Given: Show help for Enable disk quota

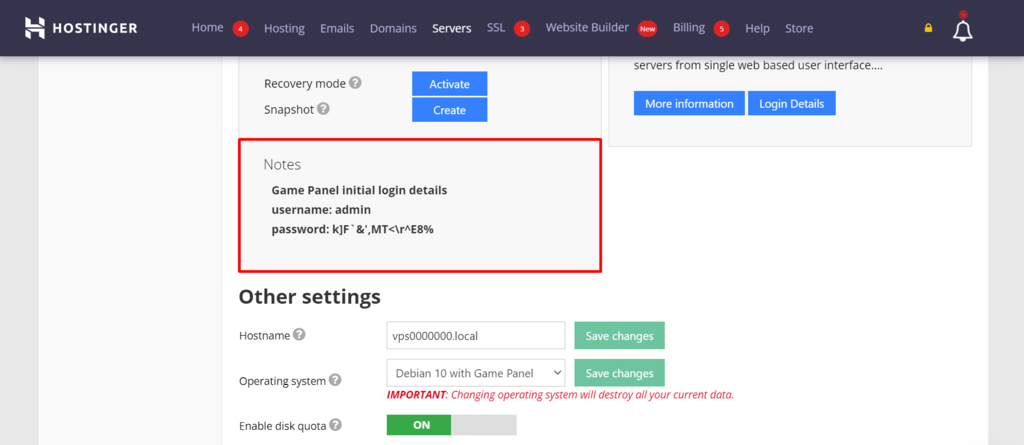Looking at the screenshot, I should 336,425.
